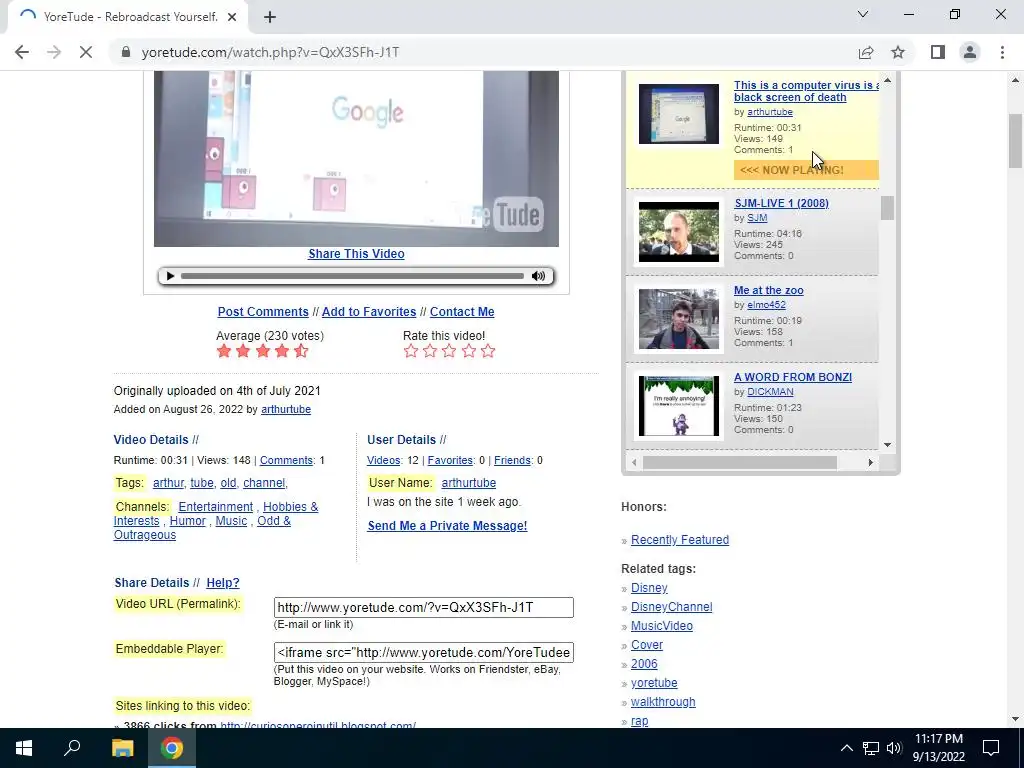Open taskbar search icon
This screenshot has width=1024, height=768.
point(72,748)
